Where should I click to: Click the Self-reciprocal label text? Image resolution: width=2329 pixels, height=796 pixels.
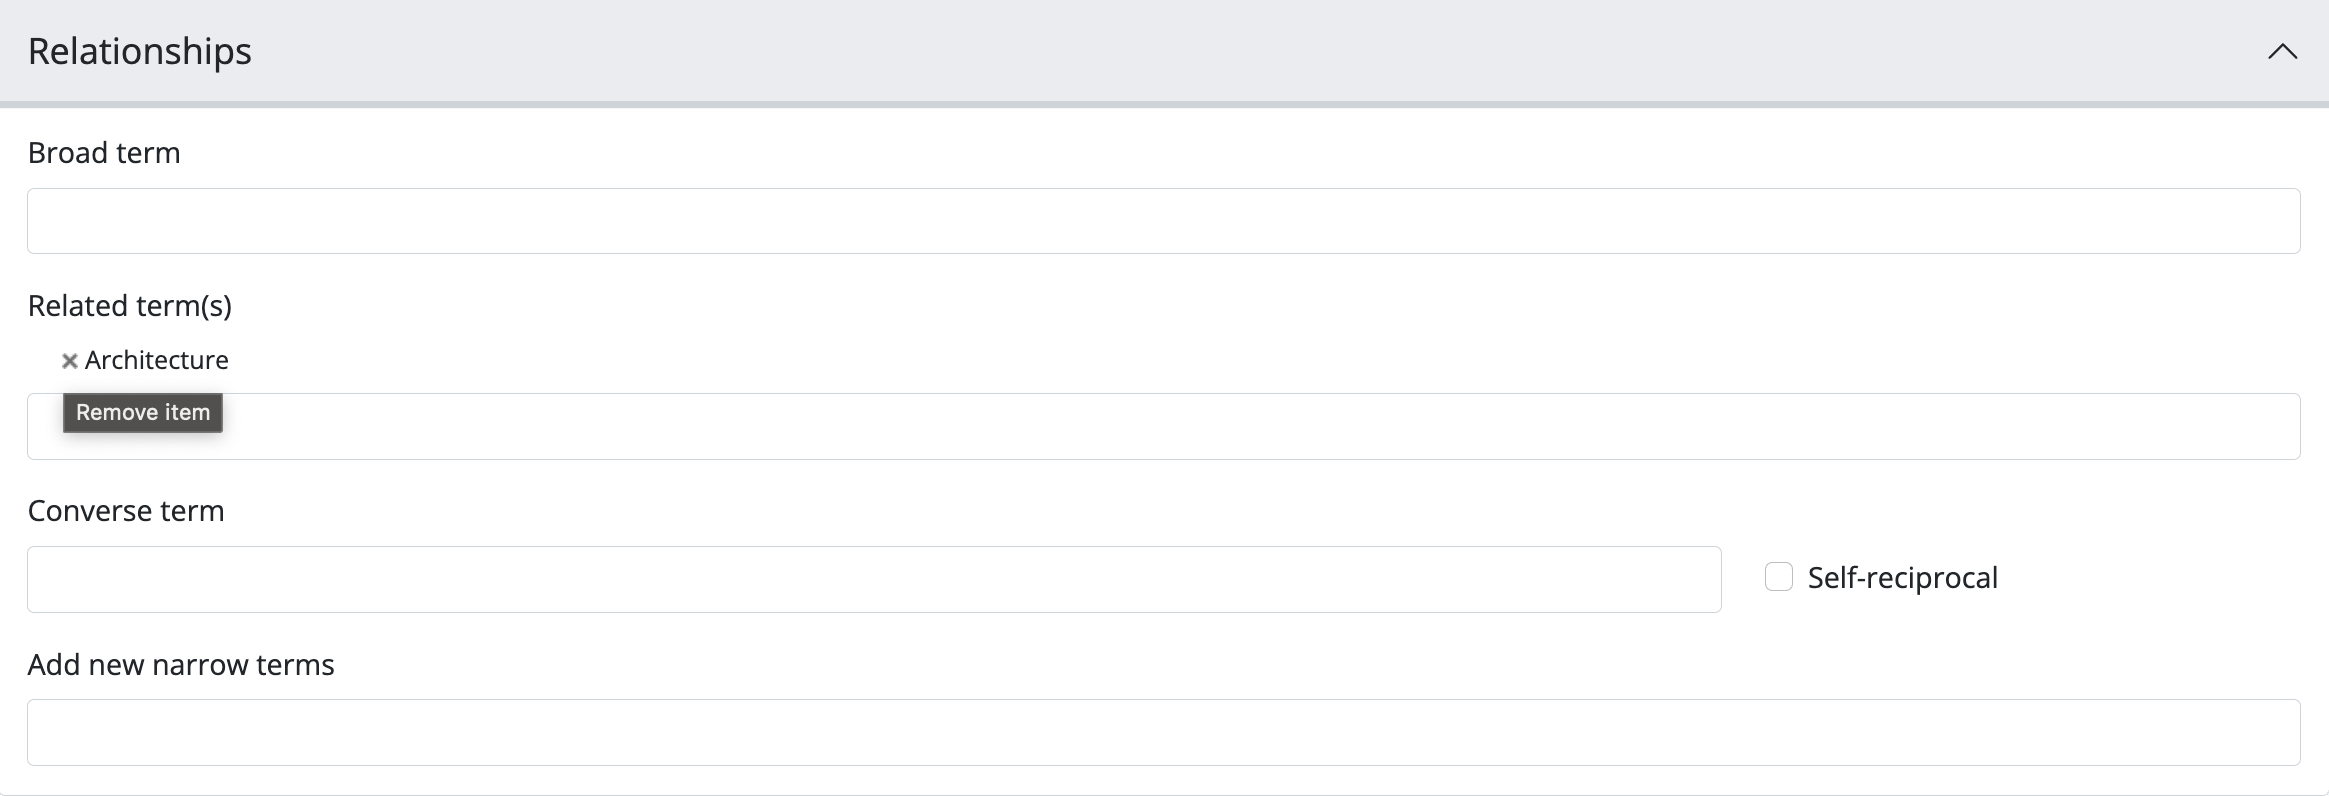tap(1902, 578)
